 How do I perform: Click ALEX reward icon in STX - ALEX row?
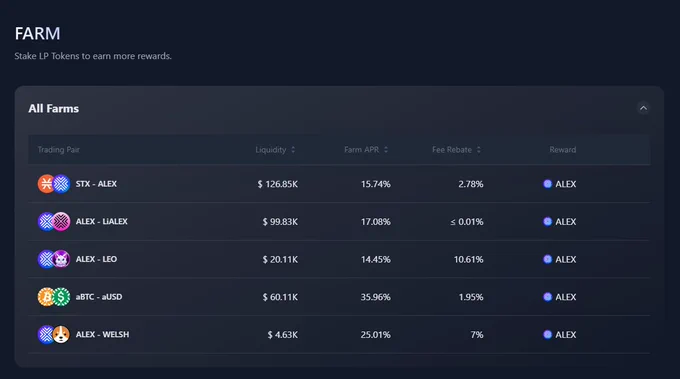click(x=547, y=184)
